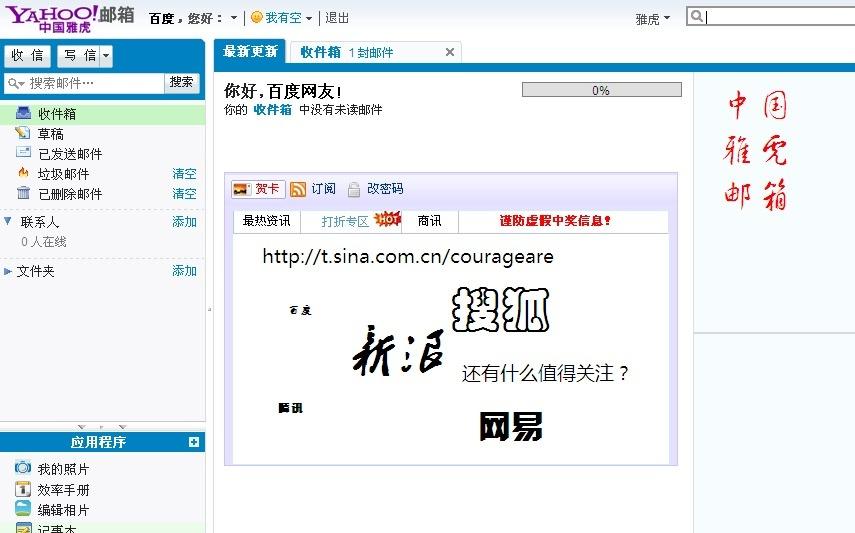Click the 网易 text in the ad
The width and height of the screenshot is (855, 533).
[x=511, y=427]
